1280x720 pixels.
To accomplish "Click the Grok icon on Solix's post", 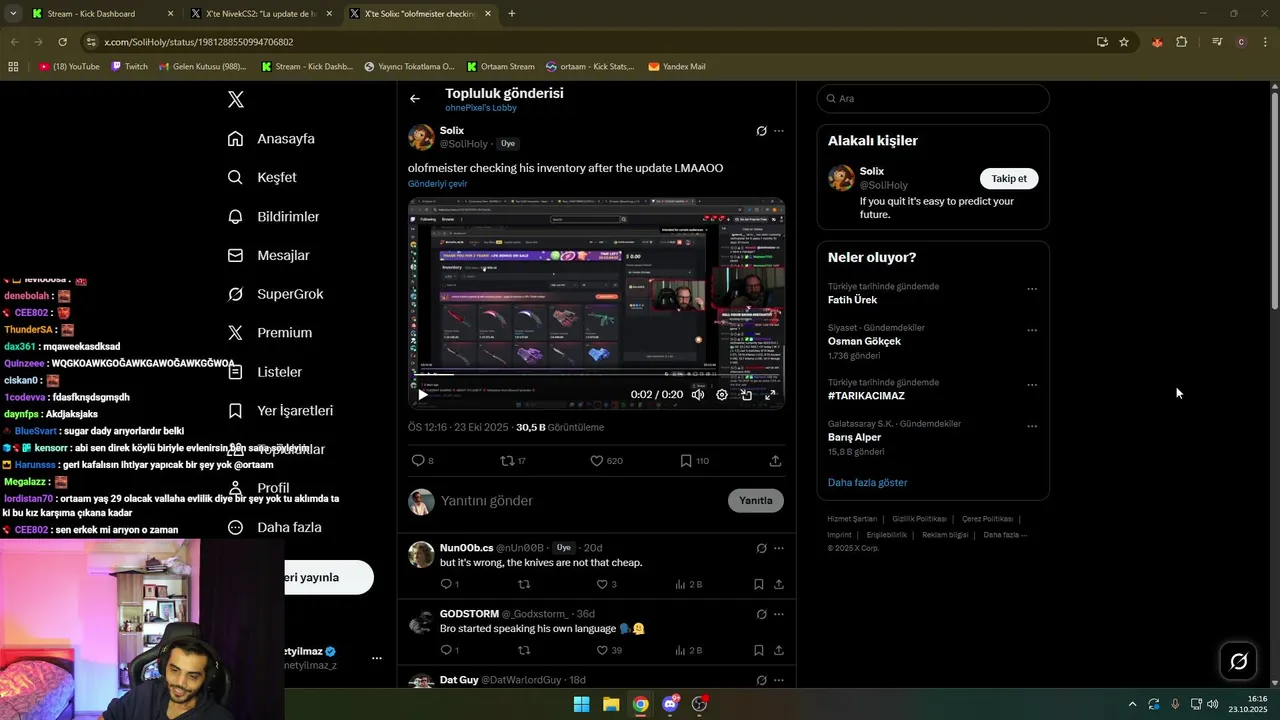I will tap(761, 131).
